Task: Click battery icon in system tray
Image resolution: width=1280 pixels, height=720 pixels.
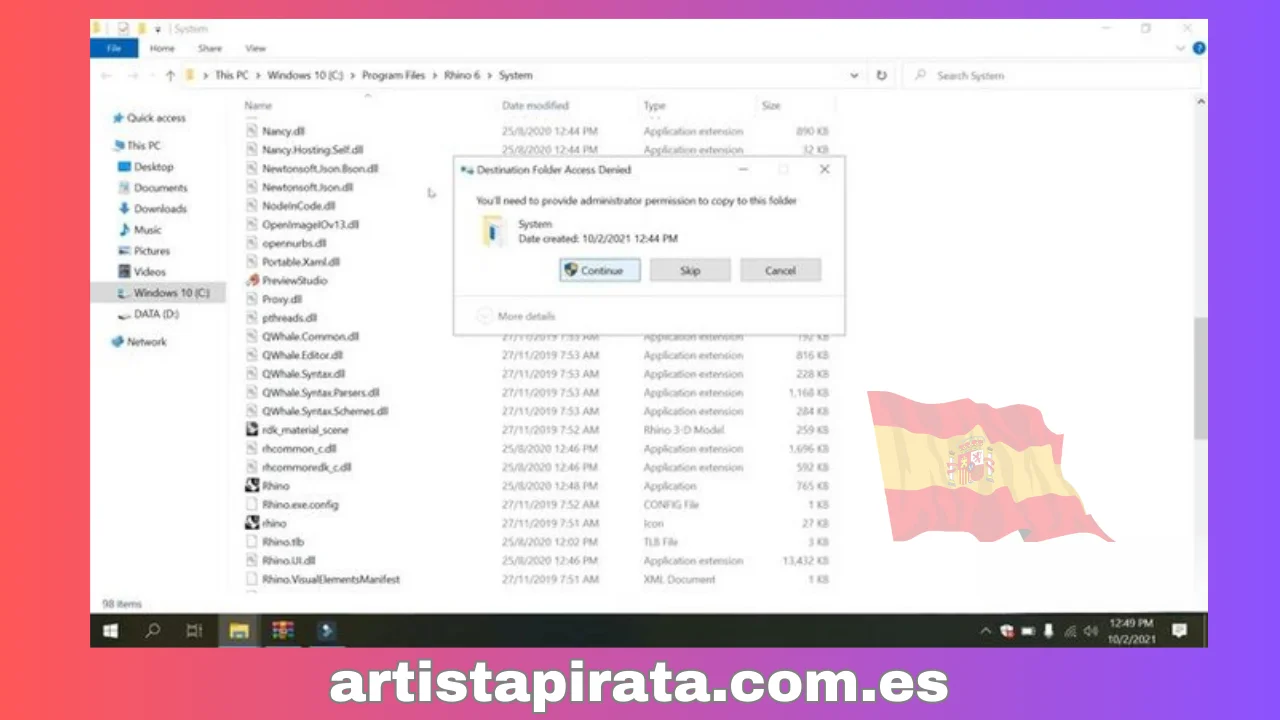Action: pyautogui.click(x=1028, y=631)
